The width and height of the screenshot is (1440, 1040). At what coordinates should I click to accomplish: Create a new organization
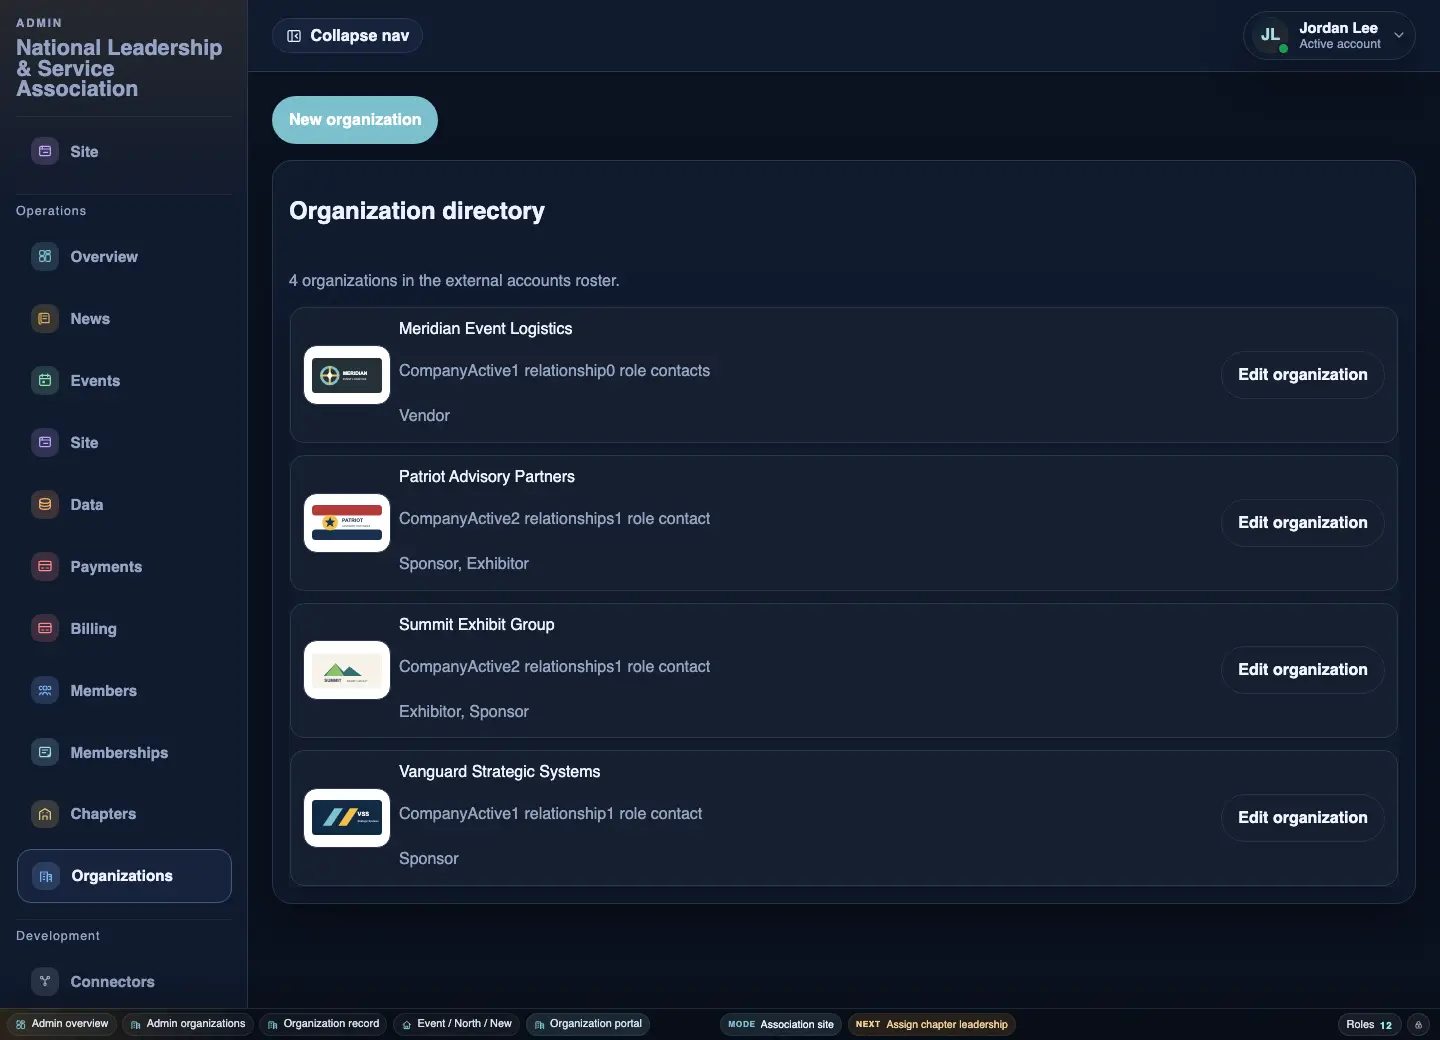pyautogui.click(x=355, y=120)
